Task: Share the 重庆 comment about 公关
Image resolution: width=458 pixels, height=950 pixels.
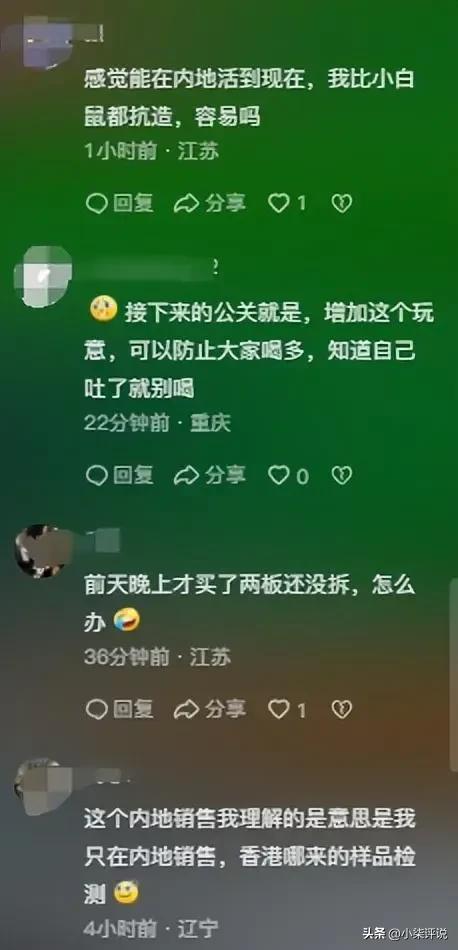Action: click(x=210, y=475)
